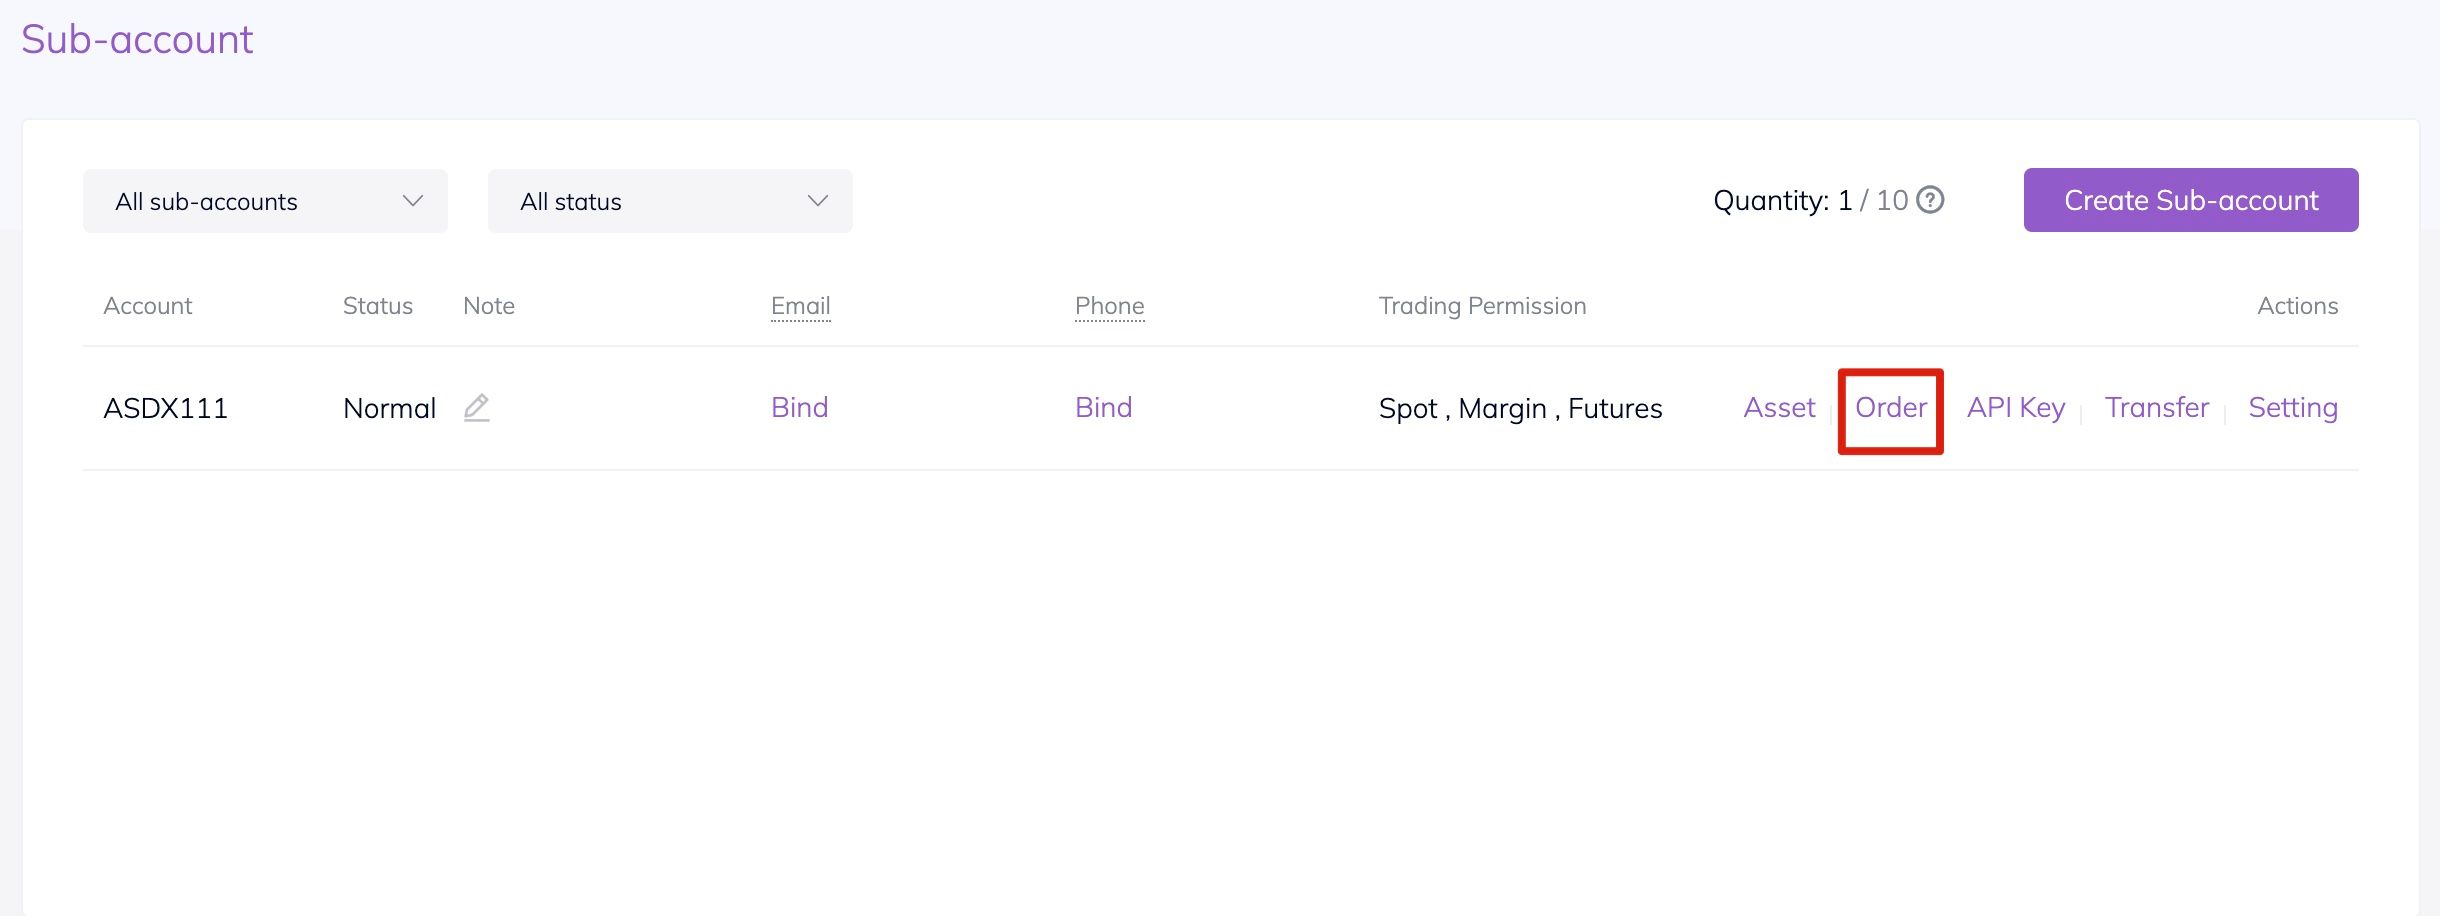Open the Asset action for ASDX111

click(x=1779, y=408)
